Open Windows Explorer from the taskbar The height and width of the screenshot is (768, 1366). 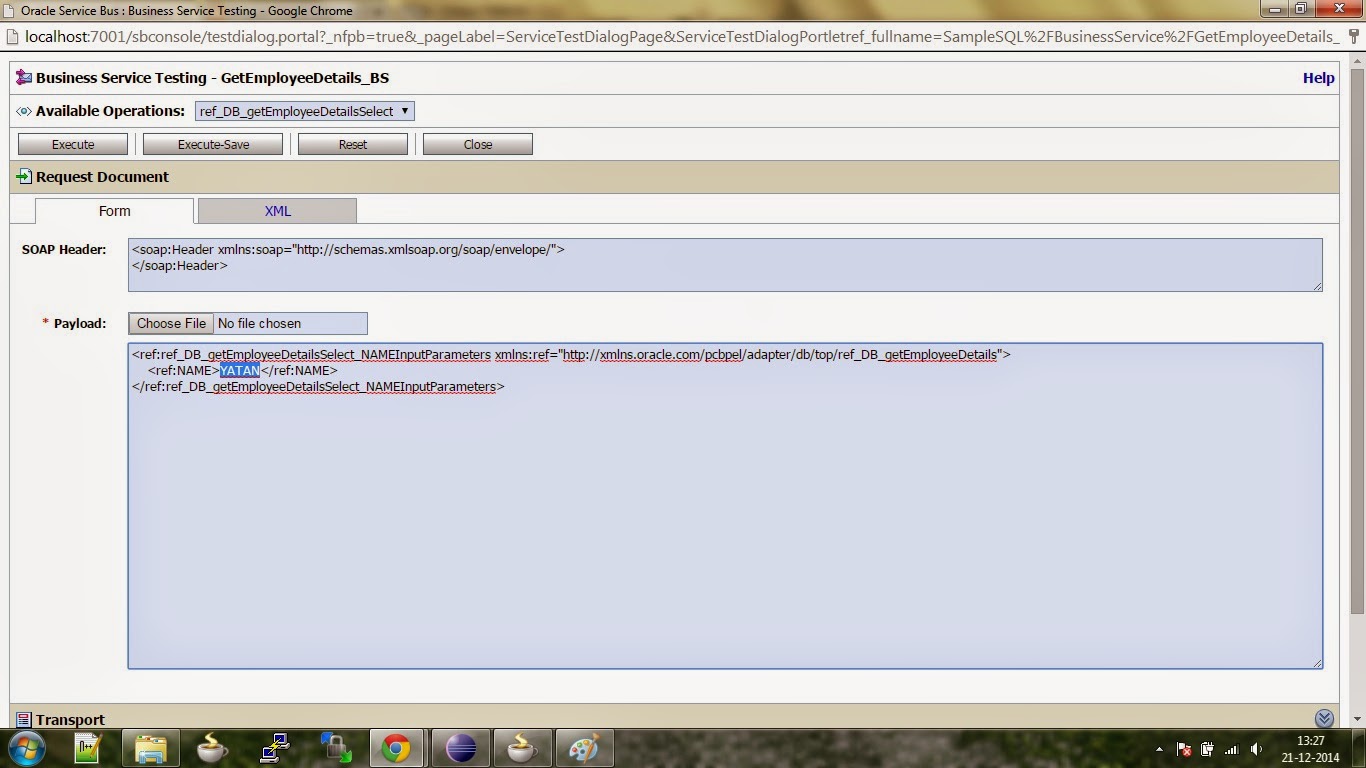coord(150,747)
